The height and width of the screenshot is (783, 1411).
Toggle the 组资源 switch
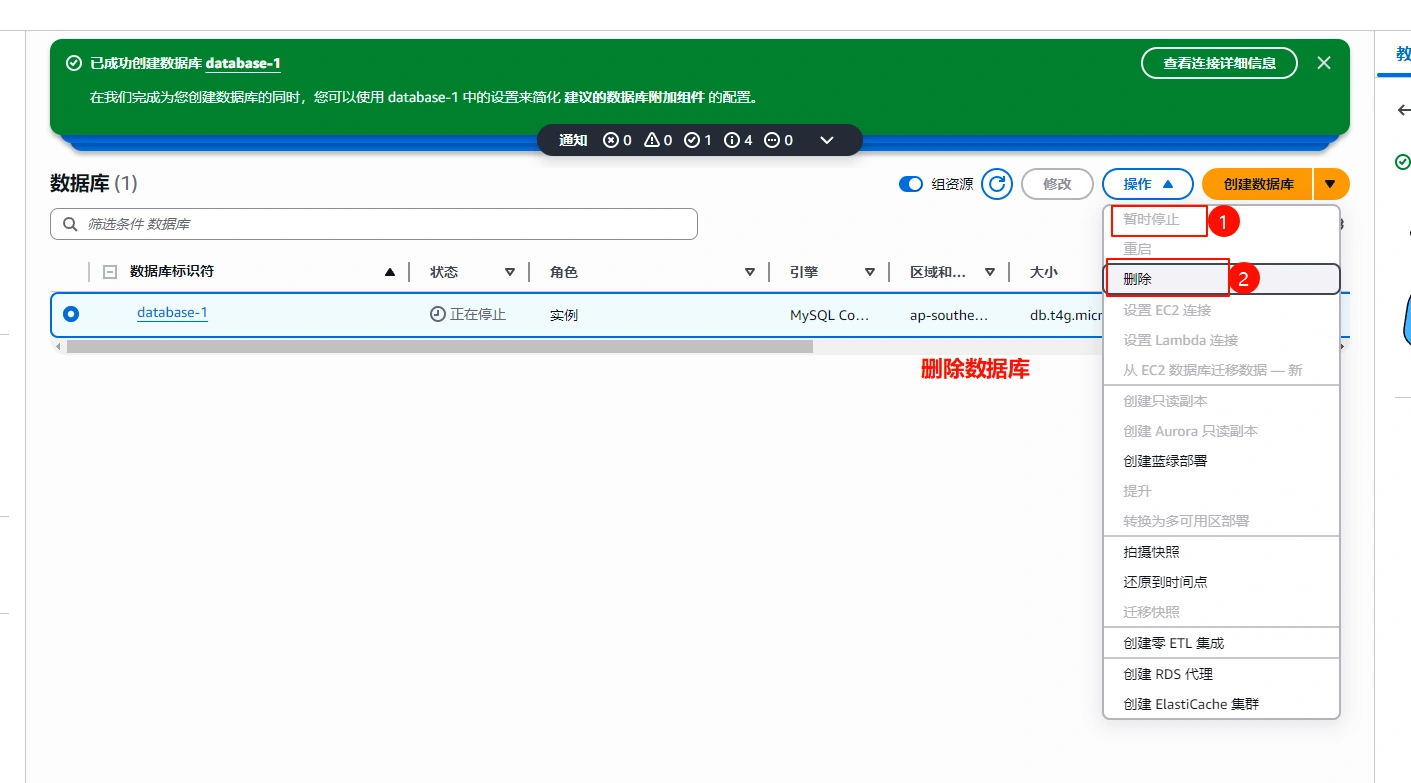910,184
